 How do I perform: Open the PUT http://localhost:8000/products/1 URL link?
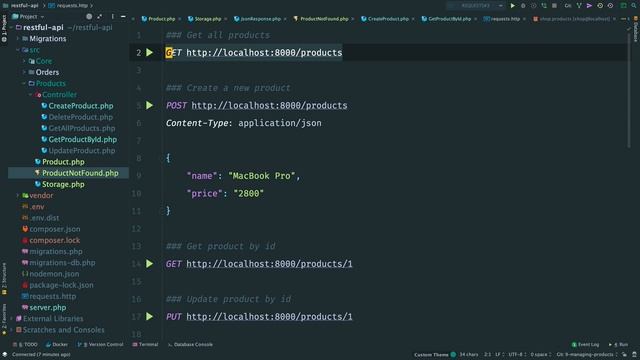click(269, 317)
